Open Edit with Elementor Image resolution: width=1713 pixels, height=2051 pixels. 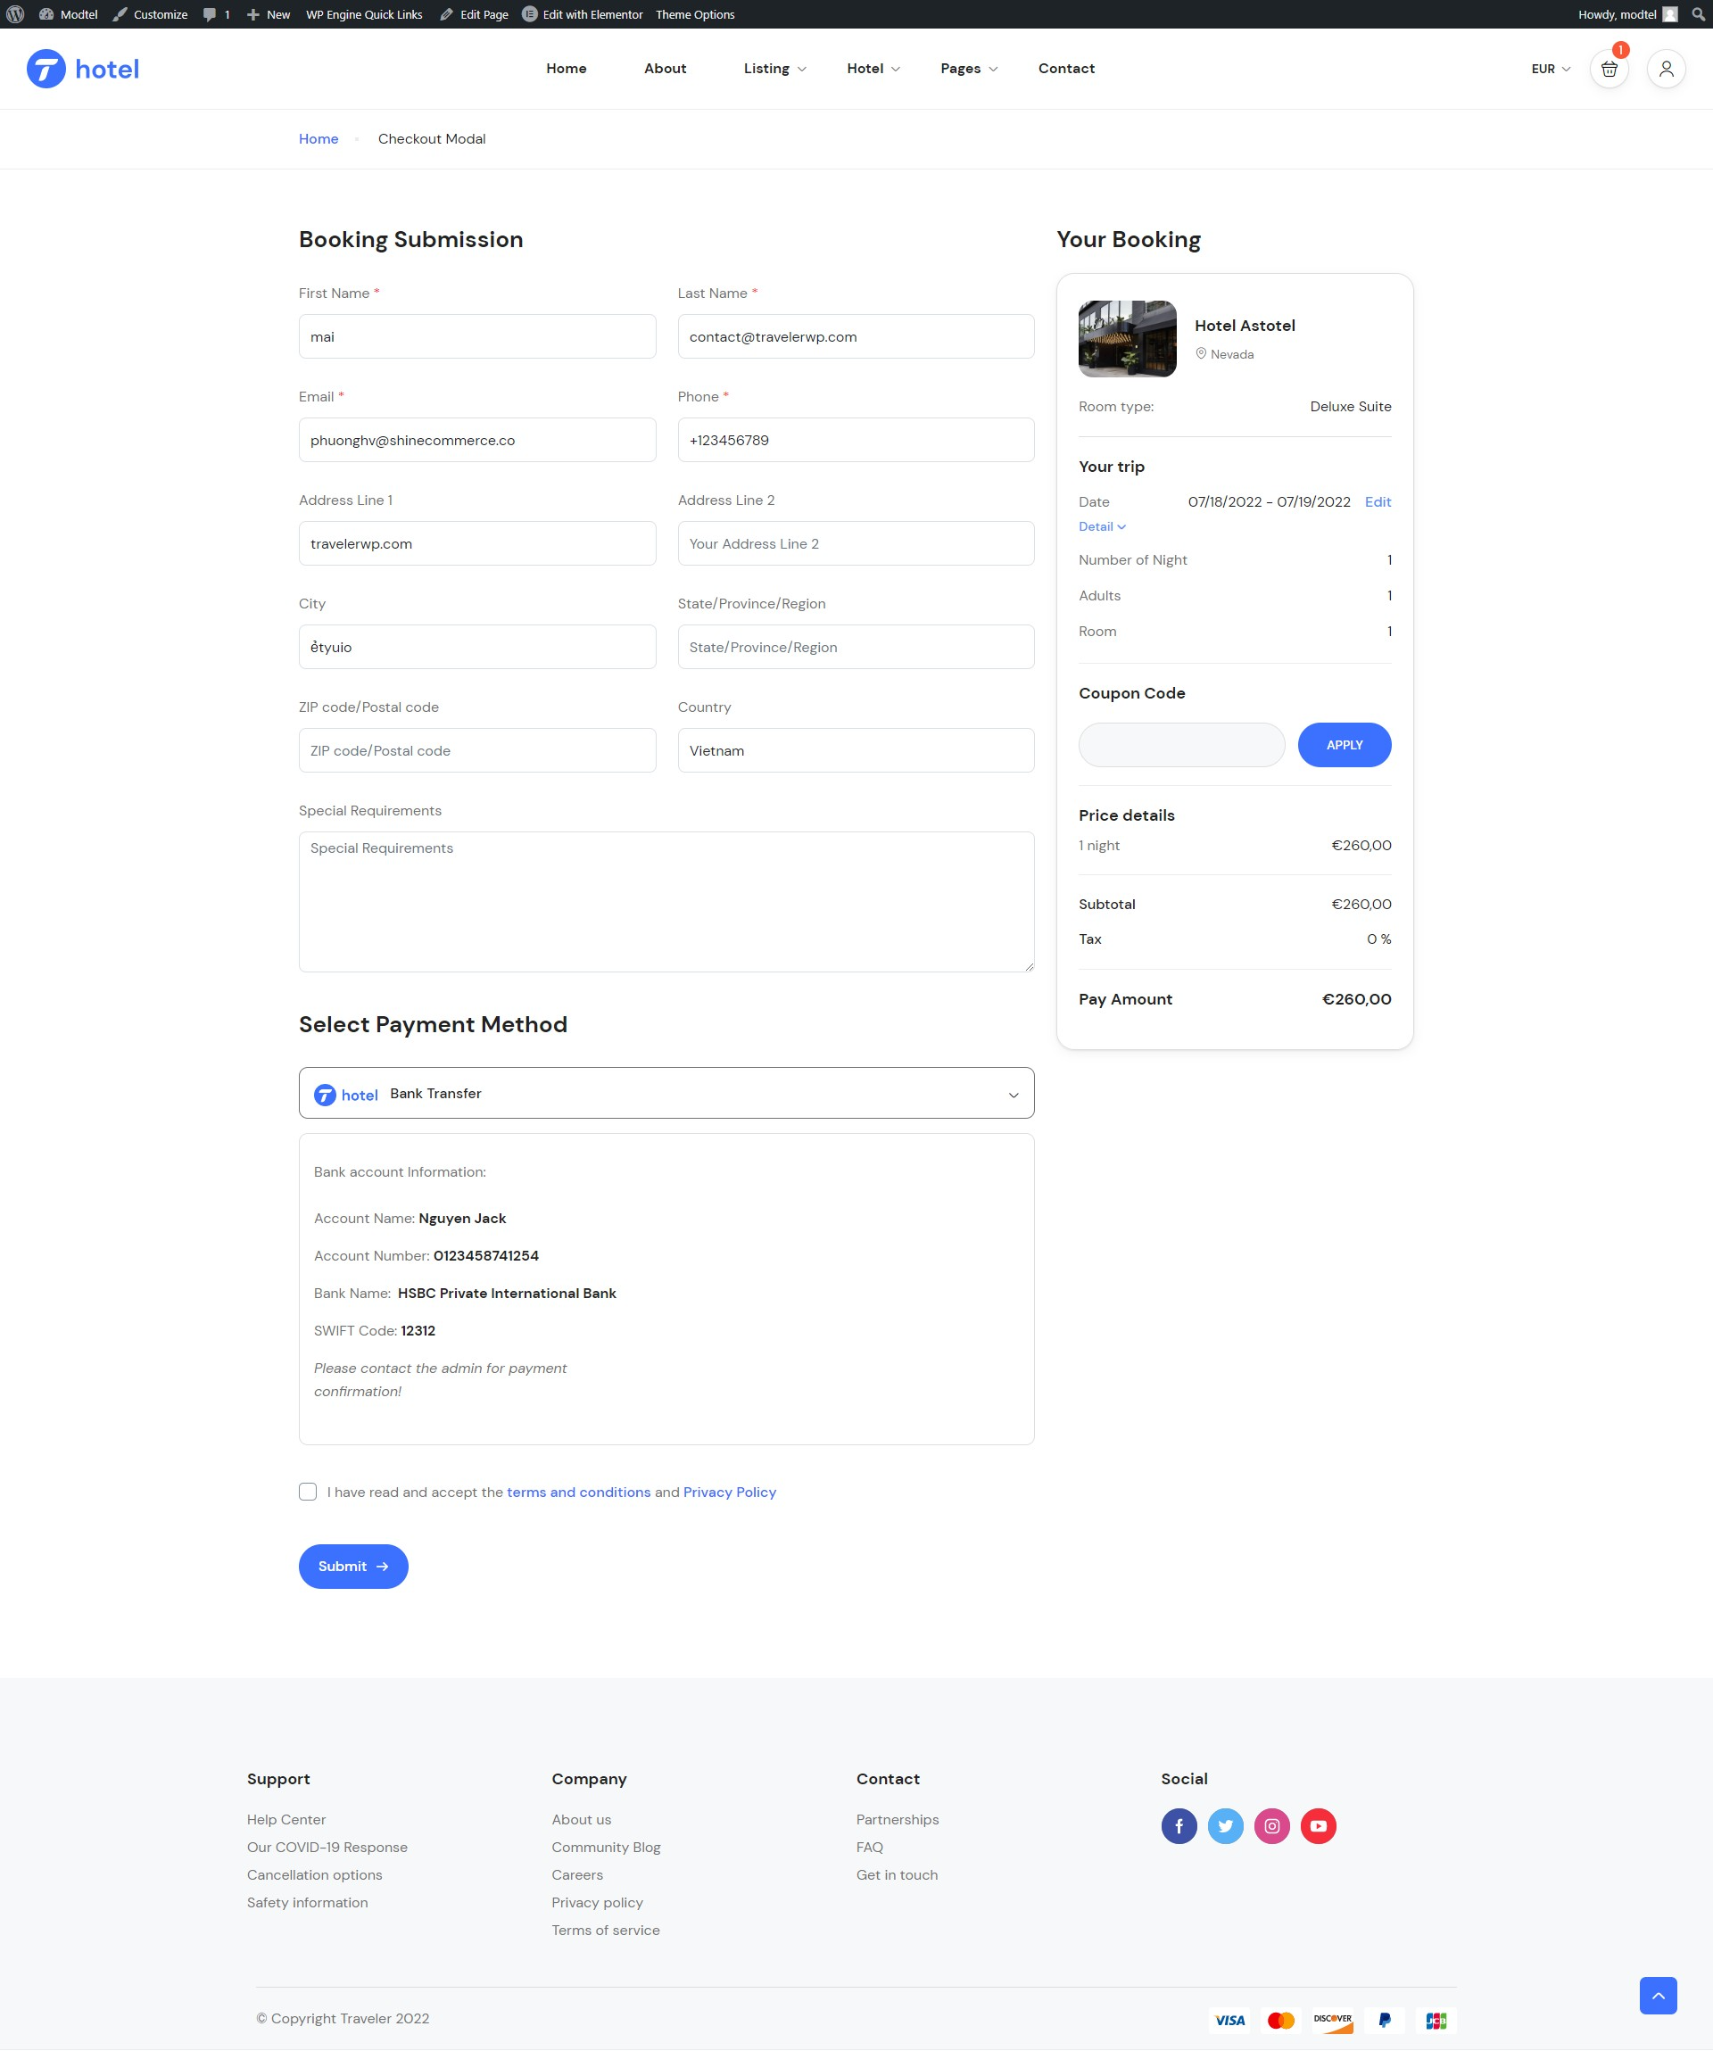coord(582,14)
